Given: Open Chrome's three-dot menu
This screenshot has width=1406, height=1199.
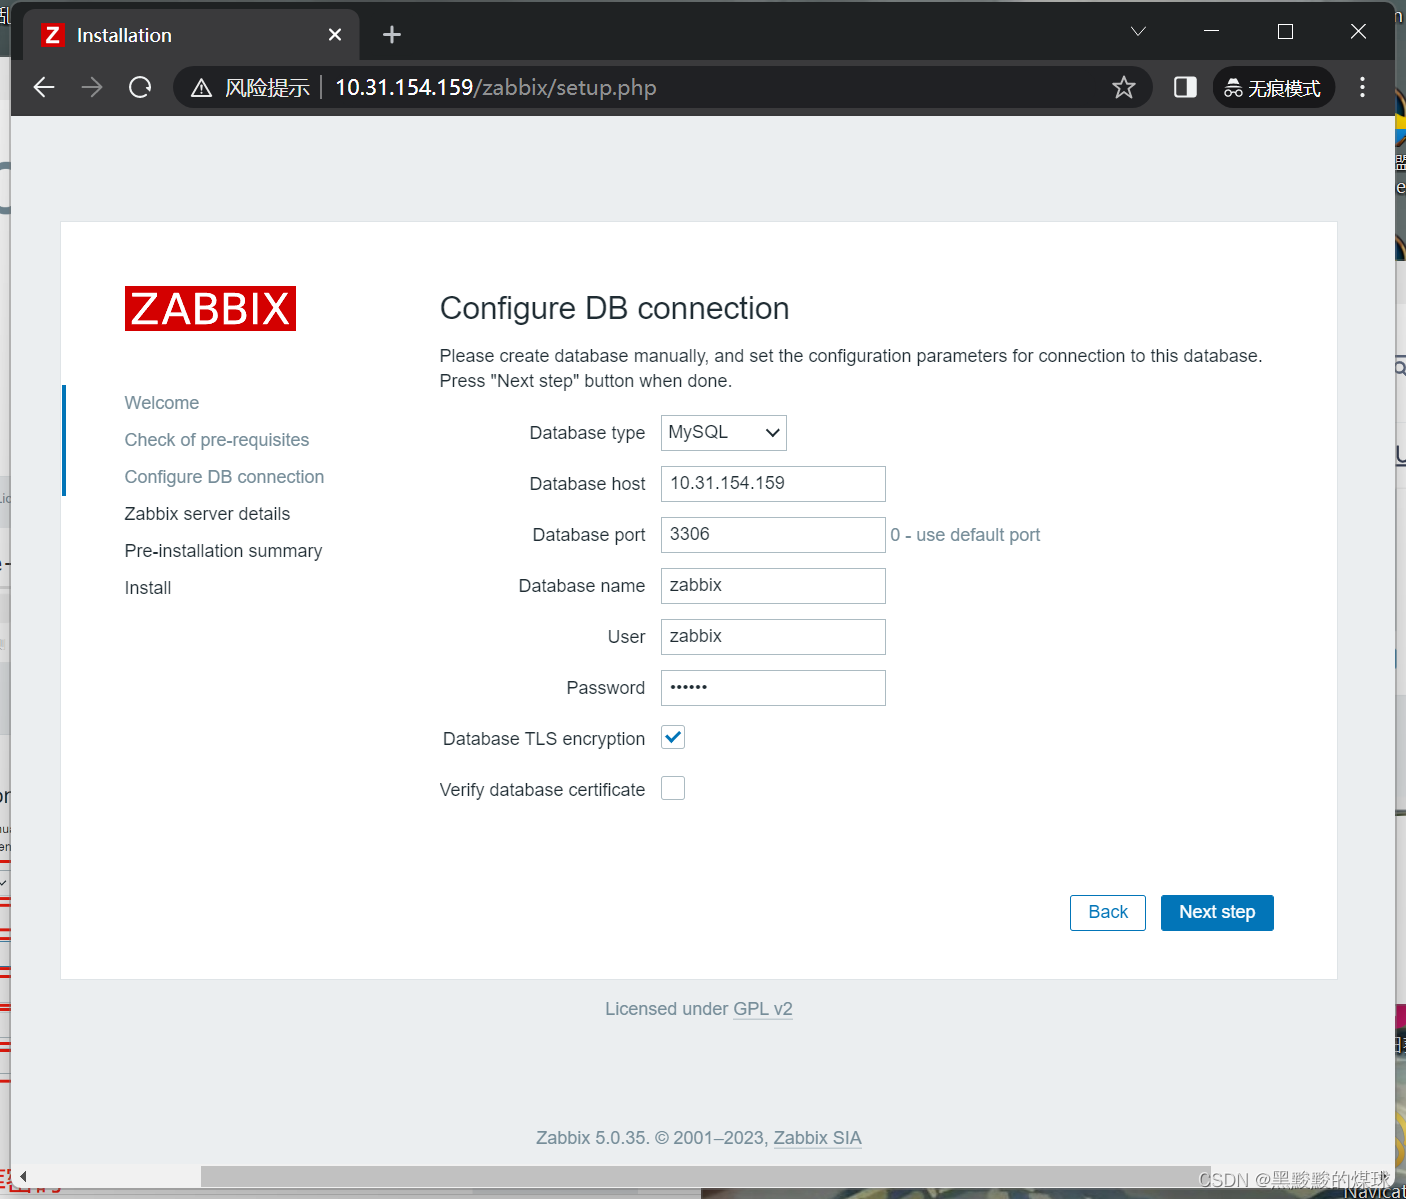Looking at the screenshot, I should 1362,87.
